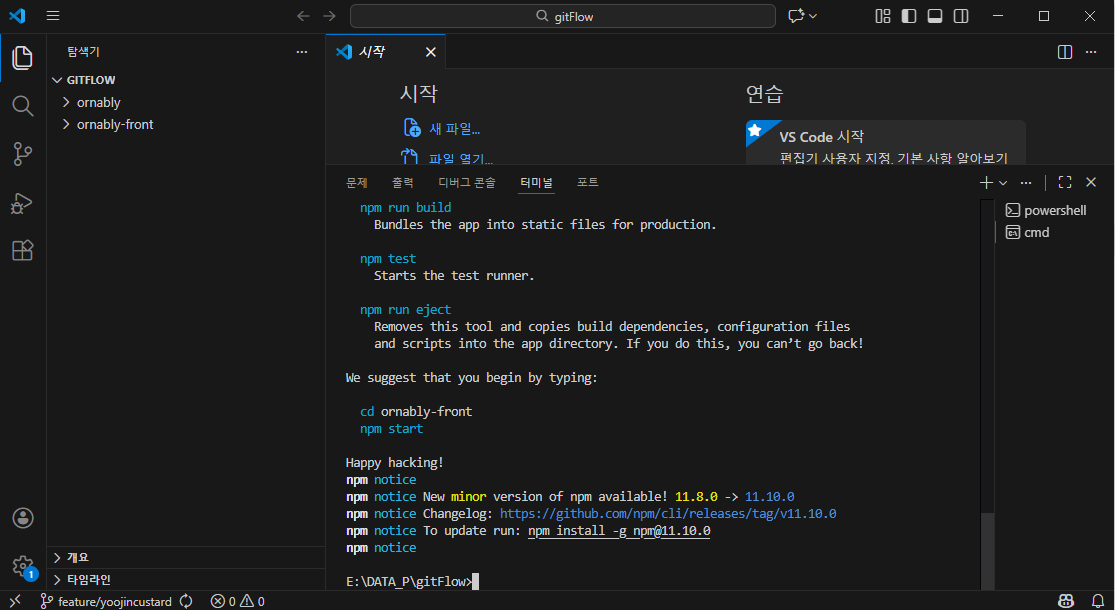Switch to the 출력 panel tab
This screenshot has height=610, width=1115.
click(x=402, y=183)
